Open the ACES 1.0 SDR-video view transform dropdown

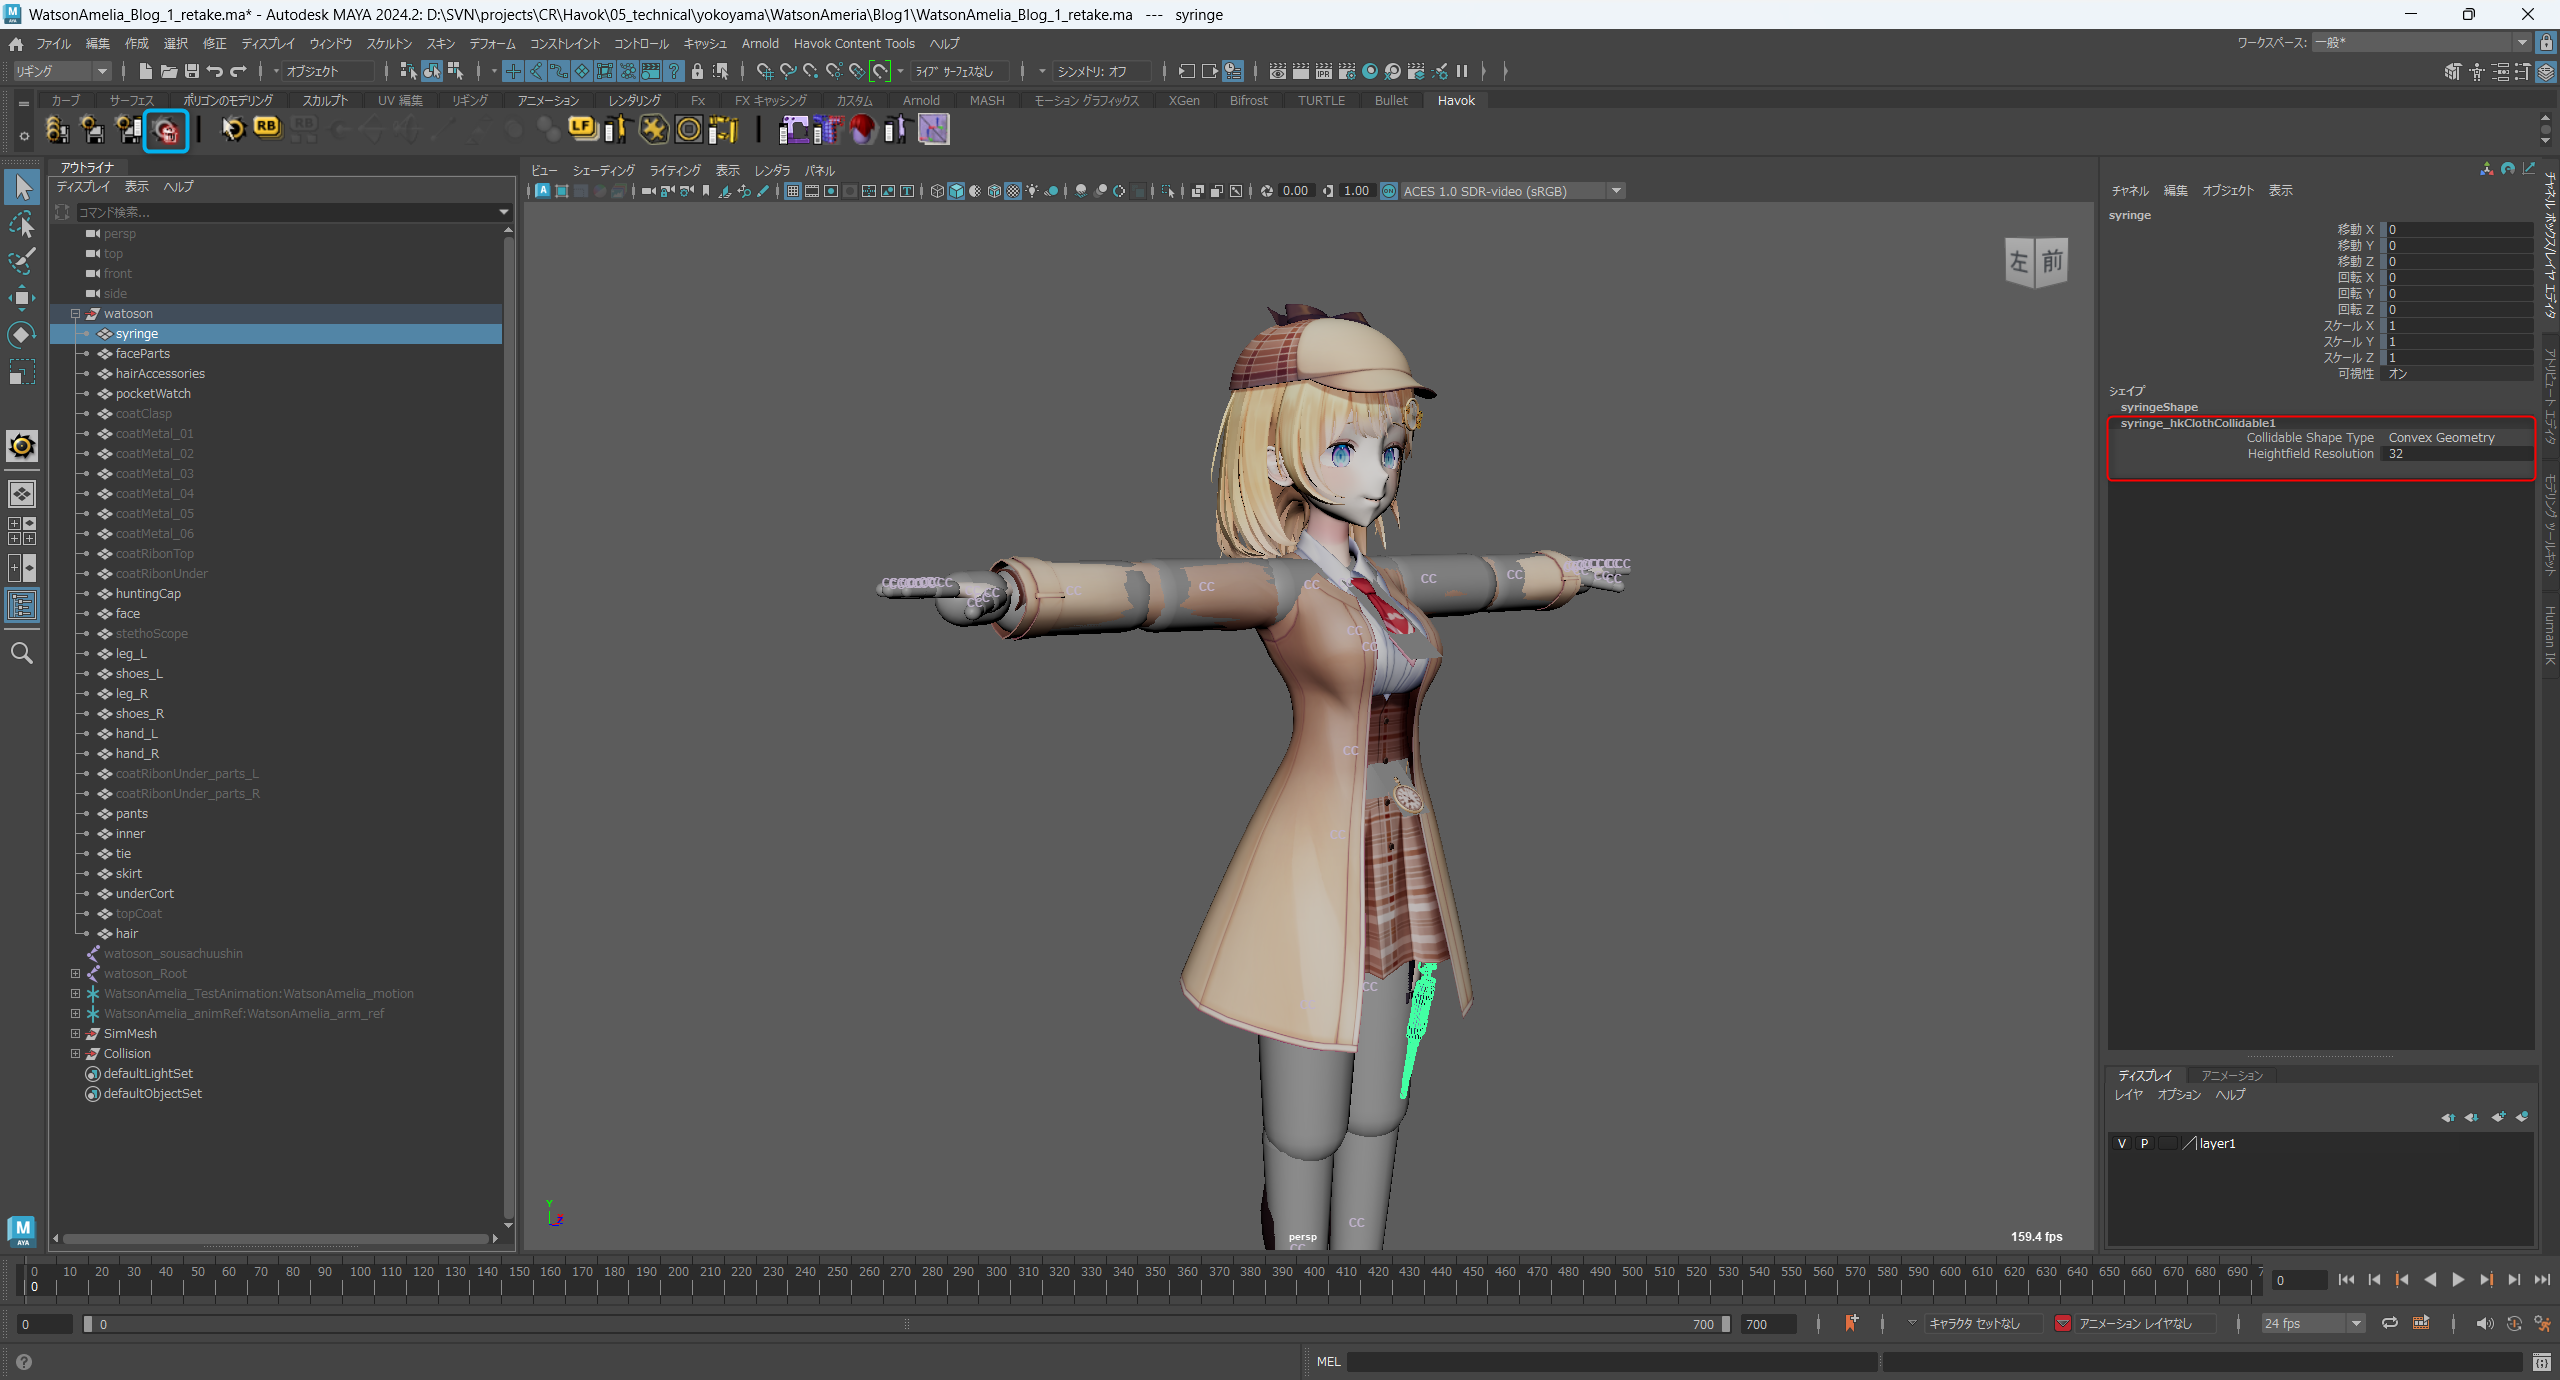(1512, 191)
